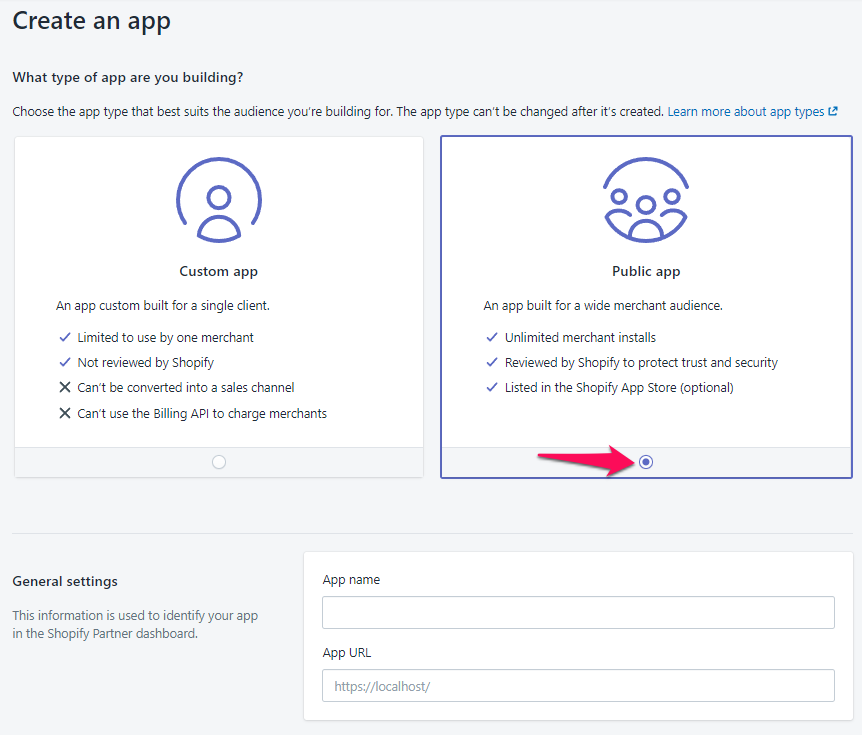Select the Custom app radio button
Image resolution: width=862 pixels, height=735 pixels.
219,462
